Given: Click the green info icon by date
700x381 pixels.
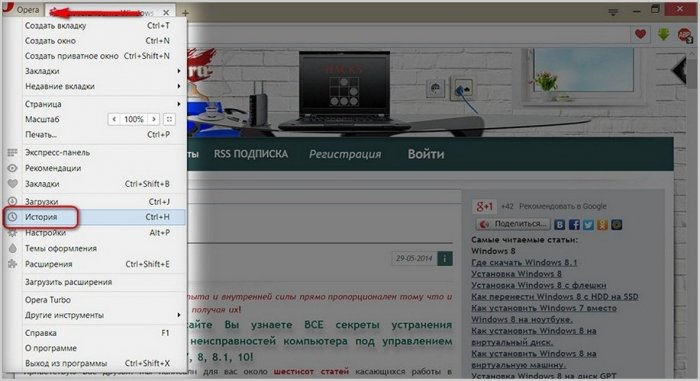Looking at the screenshot, I should click(x=445, y=259).
